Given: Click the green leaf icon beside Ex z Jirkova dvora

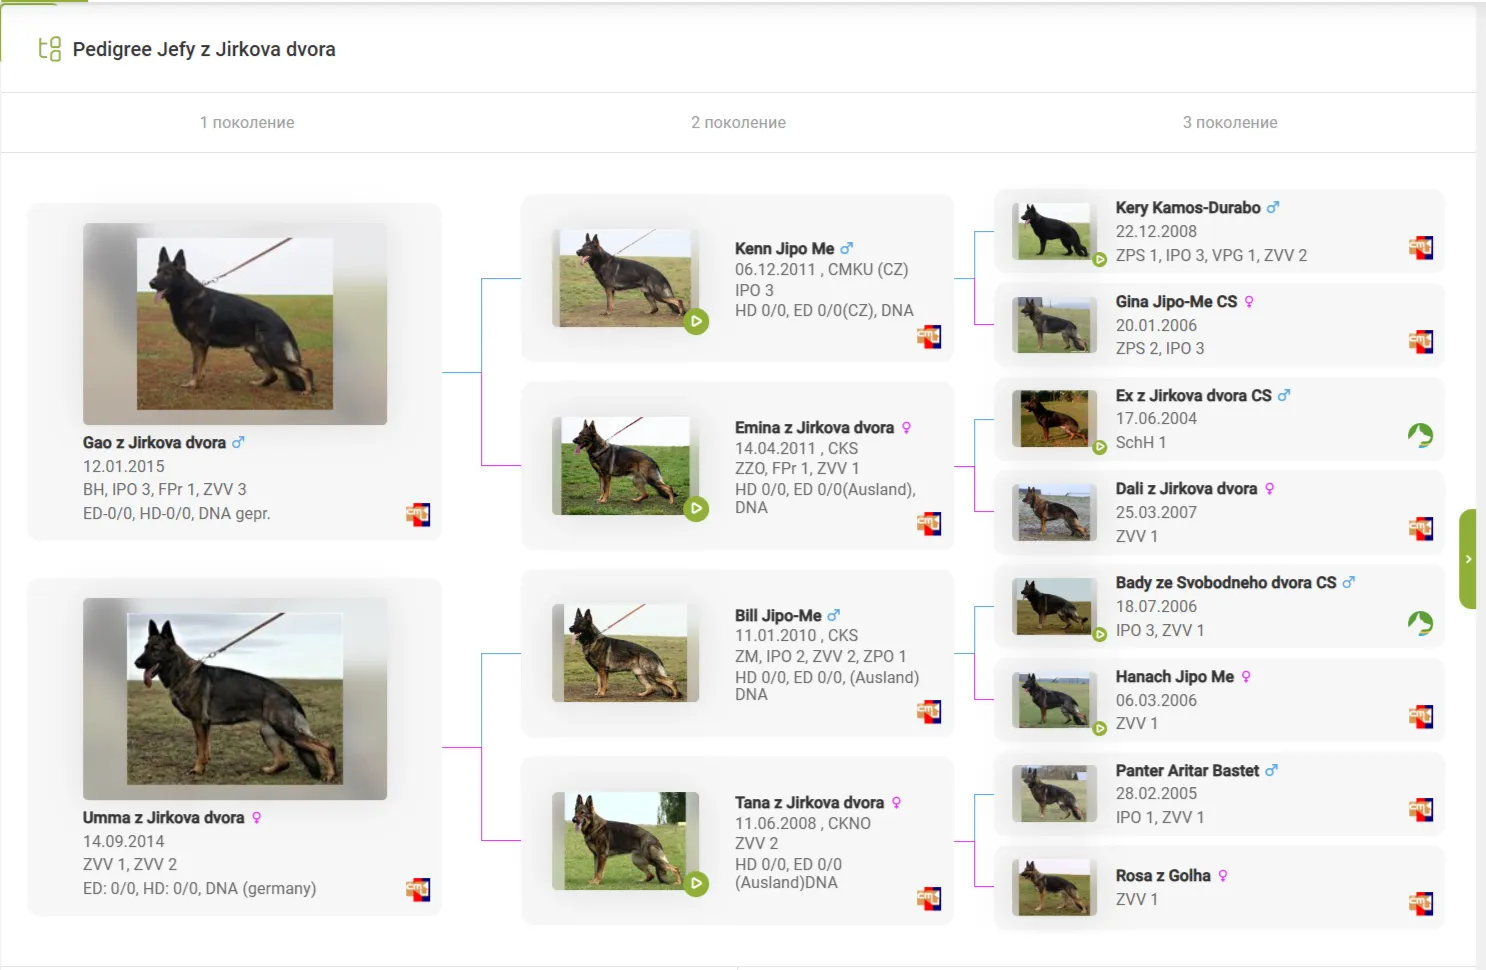Looking at the screenshot, I should 1420,435.
